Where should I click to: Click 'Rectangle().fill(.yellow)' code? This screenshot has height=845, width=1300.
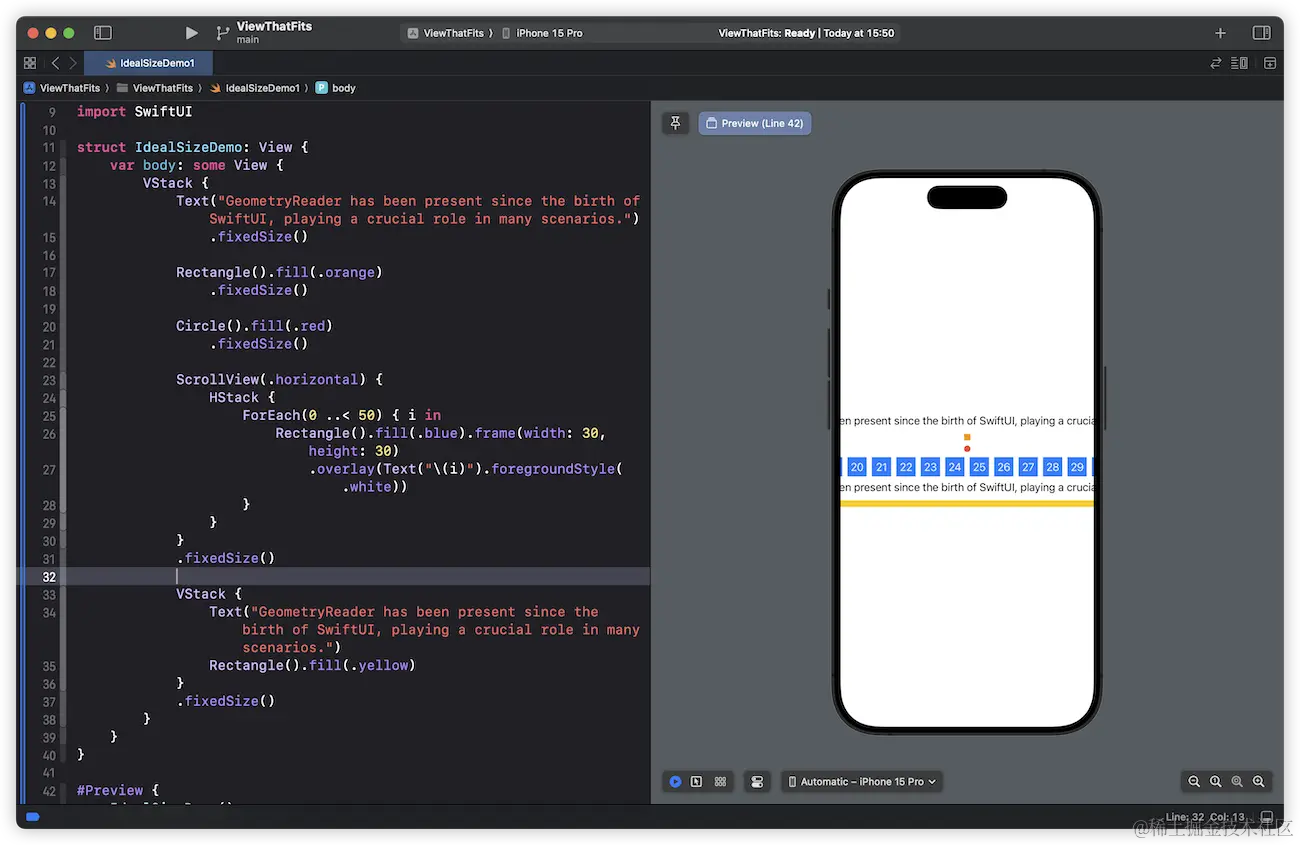tap(312, 665)
